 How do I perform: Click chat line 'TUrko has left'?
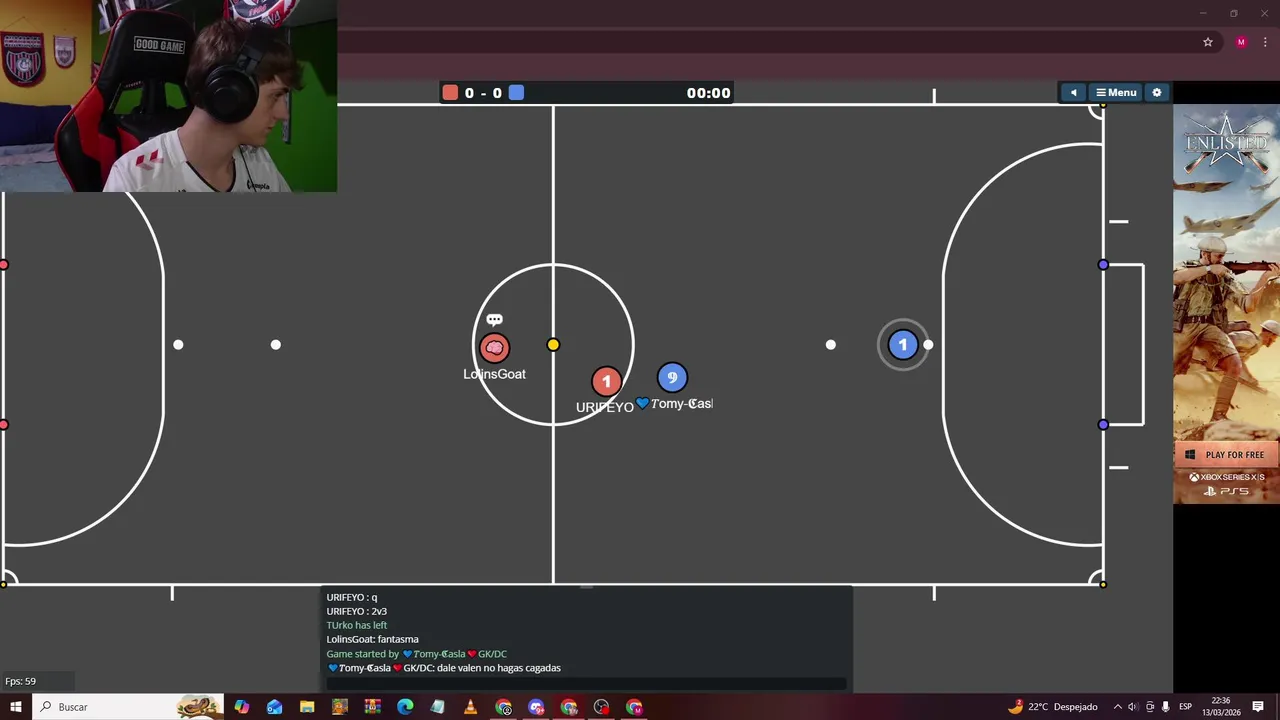pyautogui.click(x=357, y=625)
